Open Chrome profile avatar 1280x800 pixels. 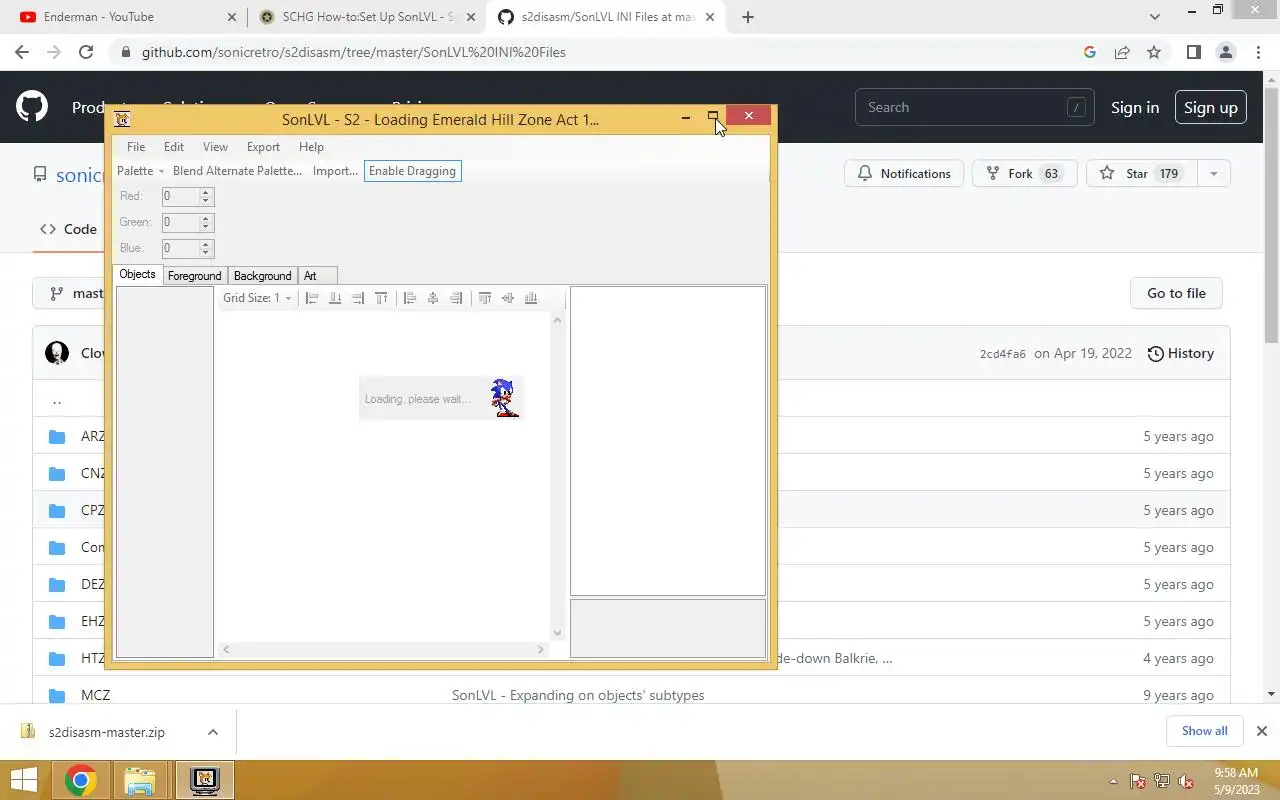1226,52
